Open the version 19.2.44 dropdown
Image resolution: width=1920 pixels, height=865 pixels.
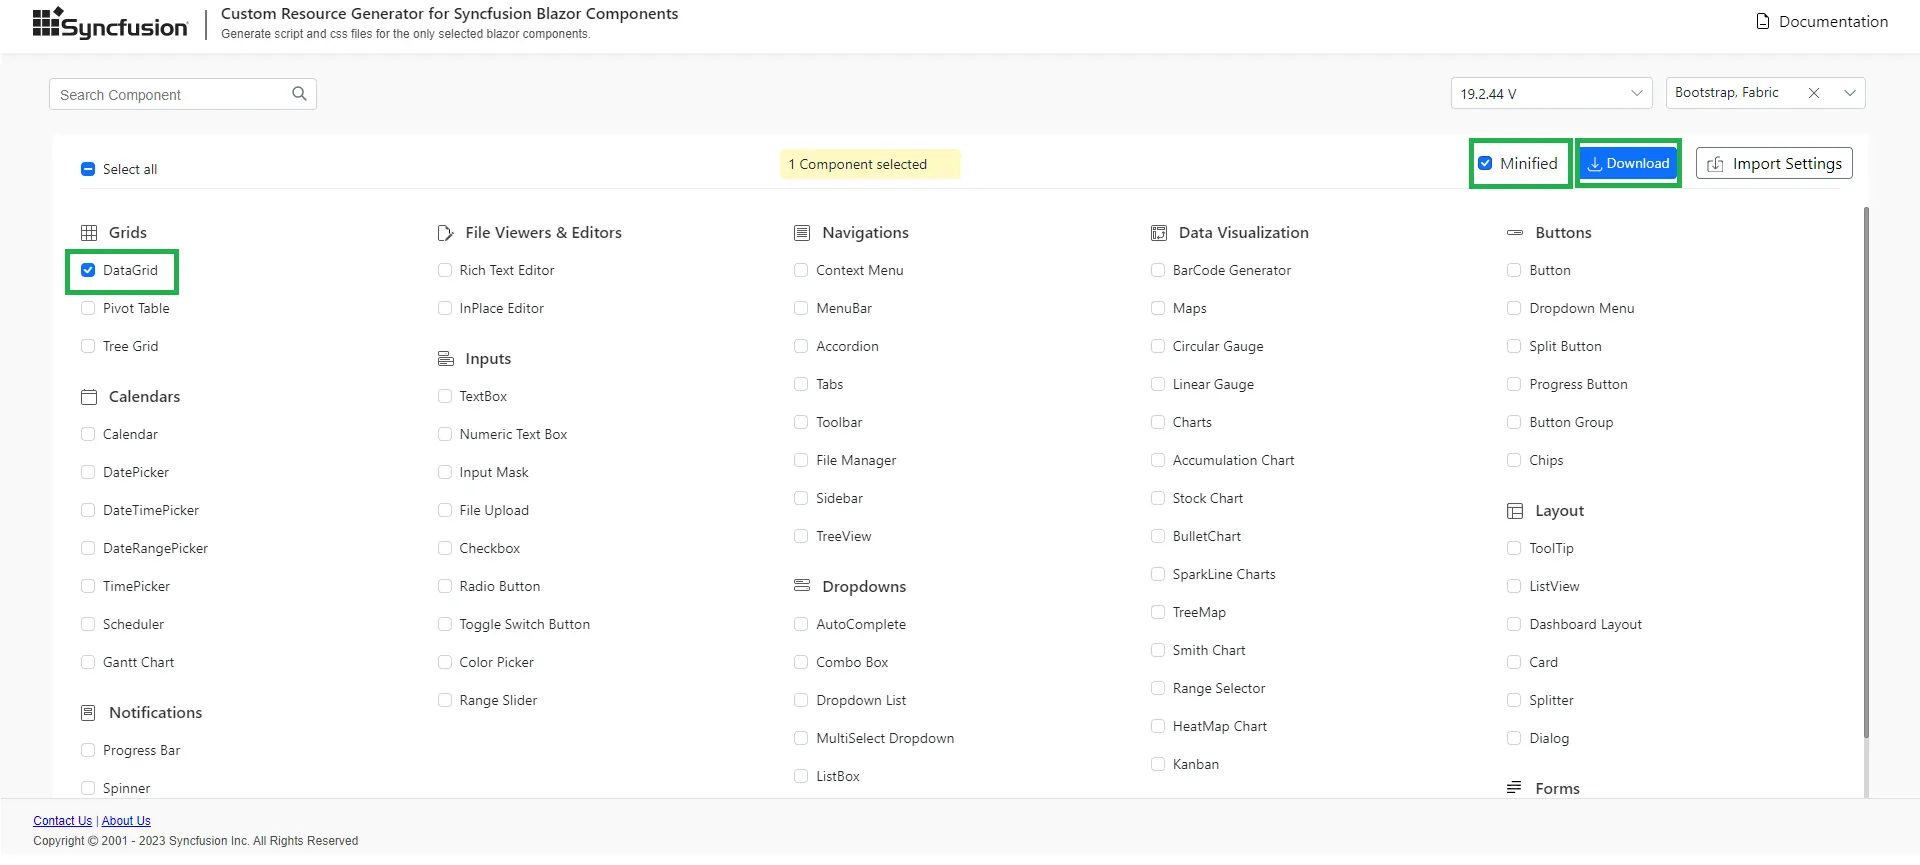pyautogui.click(x=1550, y=94)
